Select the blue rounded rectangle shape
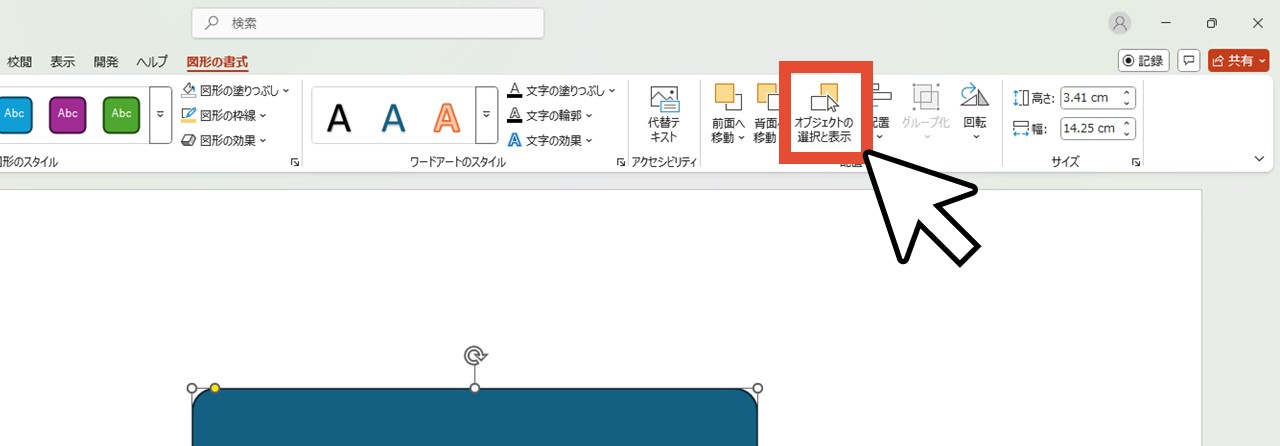 tap(475, 418)
